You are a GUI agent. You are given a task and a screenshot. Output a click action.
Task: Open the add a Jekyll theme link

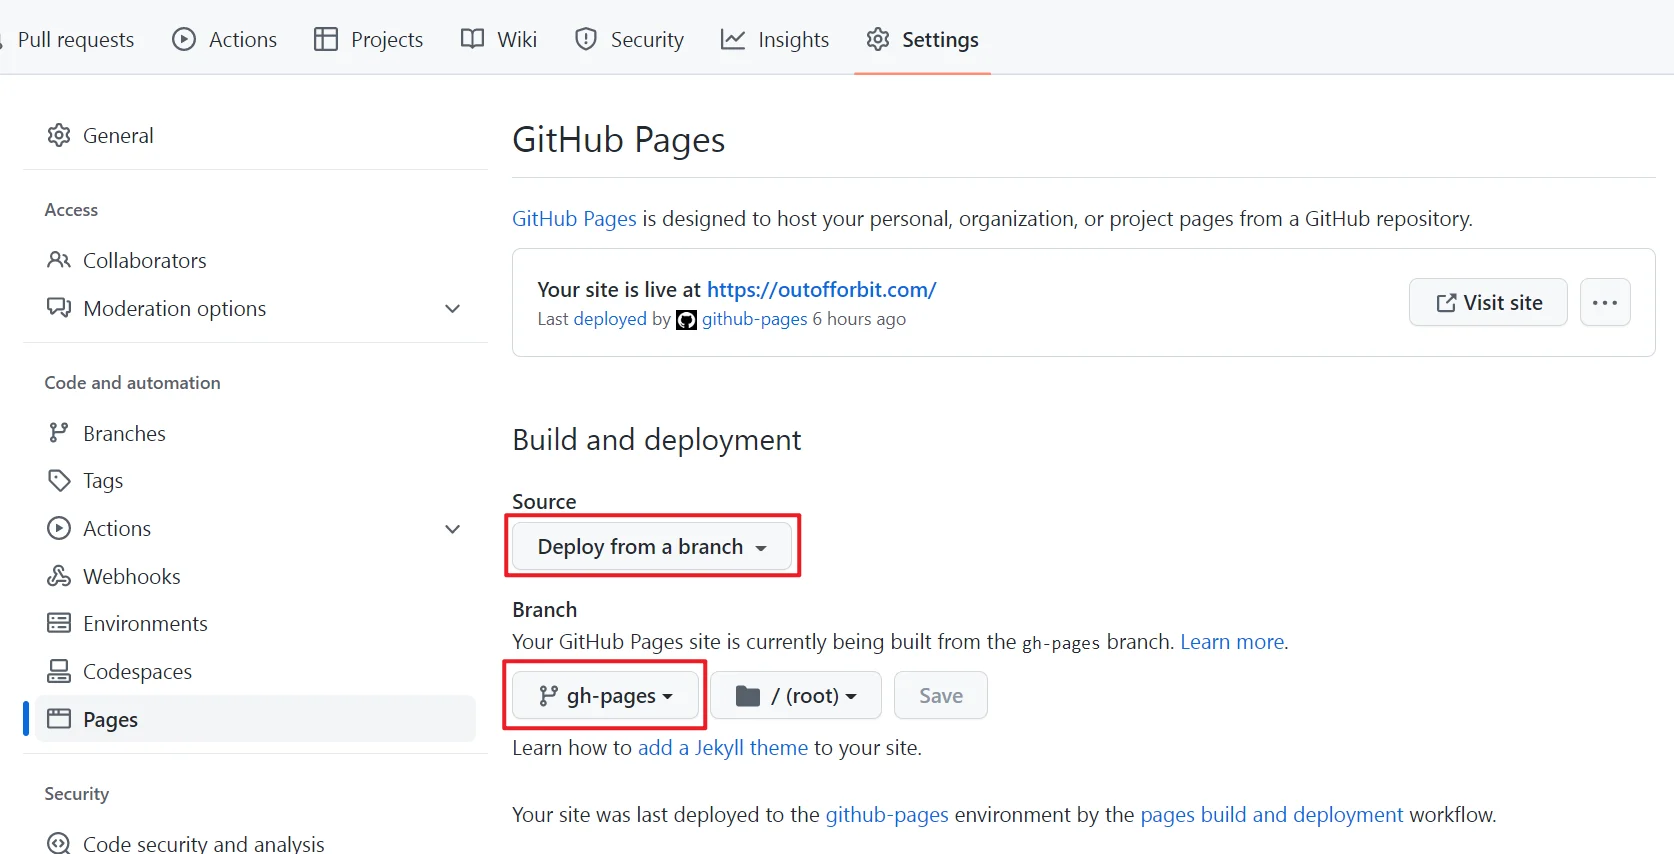click(x=723, y=748)
